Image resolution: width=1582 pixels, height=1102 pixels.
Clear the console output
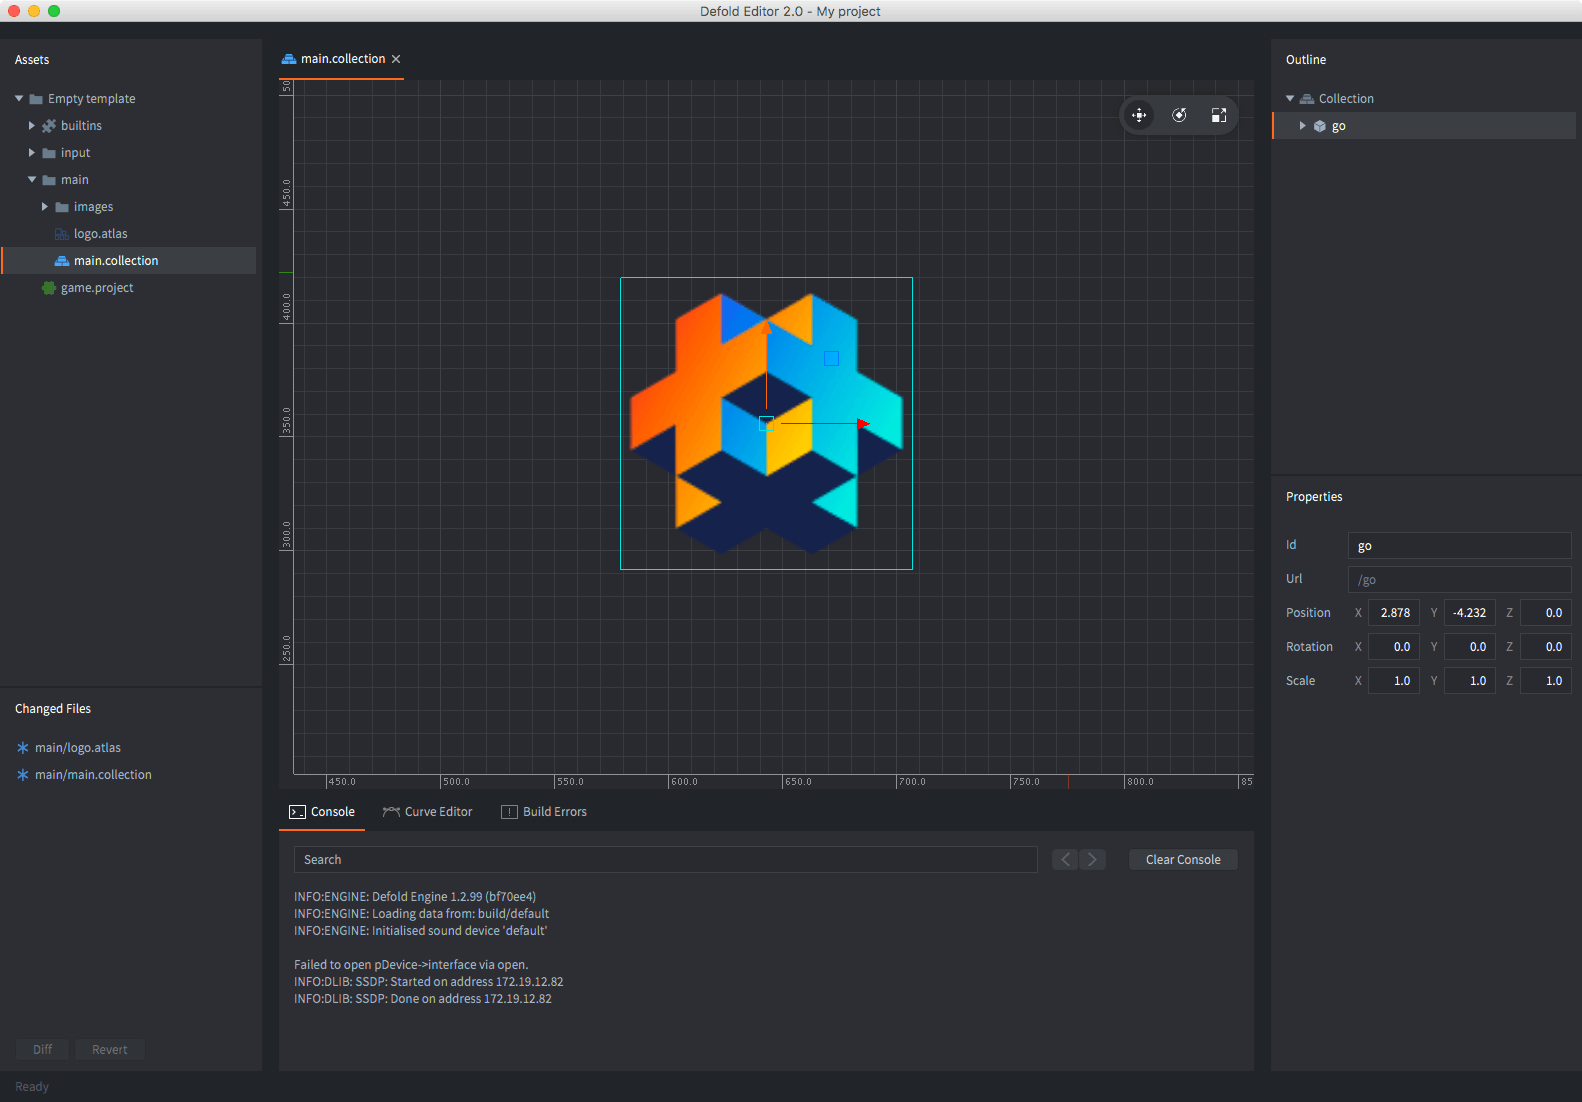1183,860
